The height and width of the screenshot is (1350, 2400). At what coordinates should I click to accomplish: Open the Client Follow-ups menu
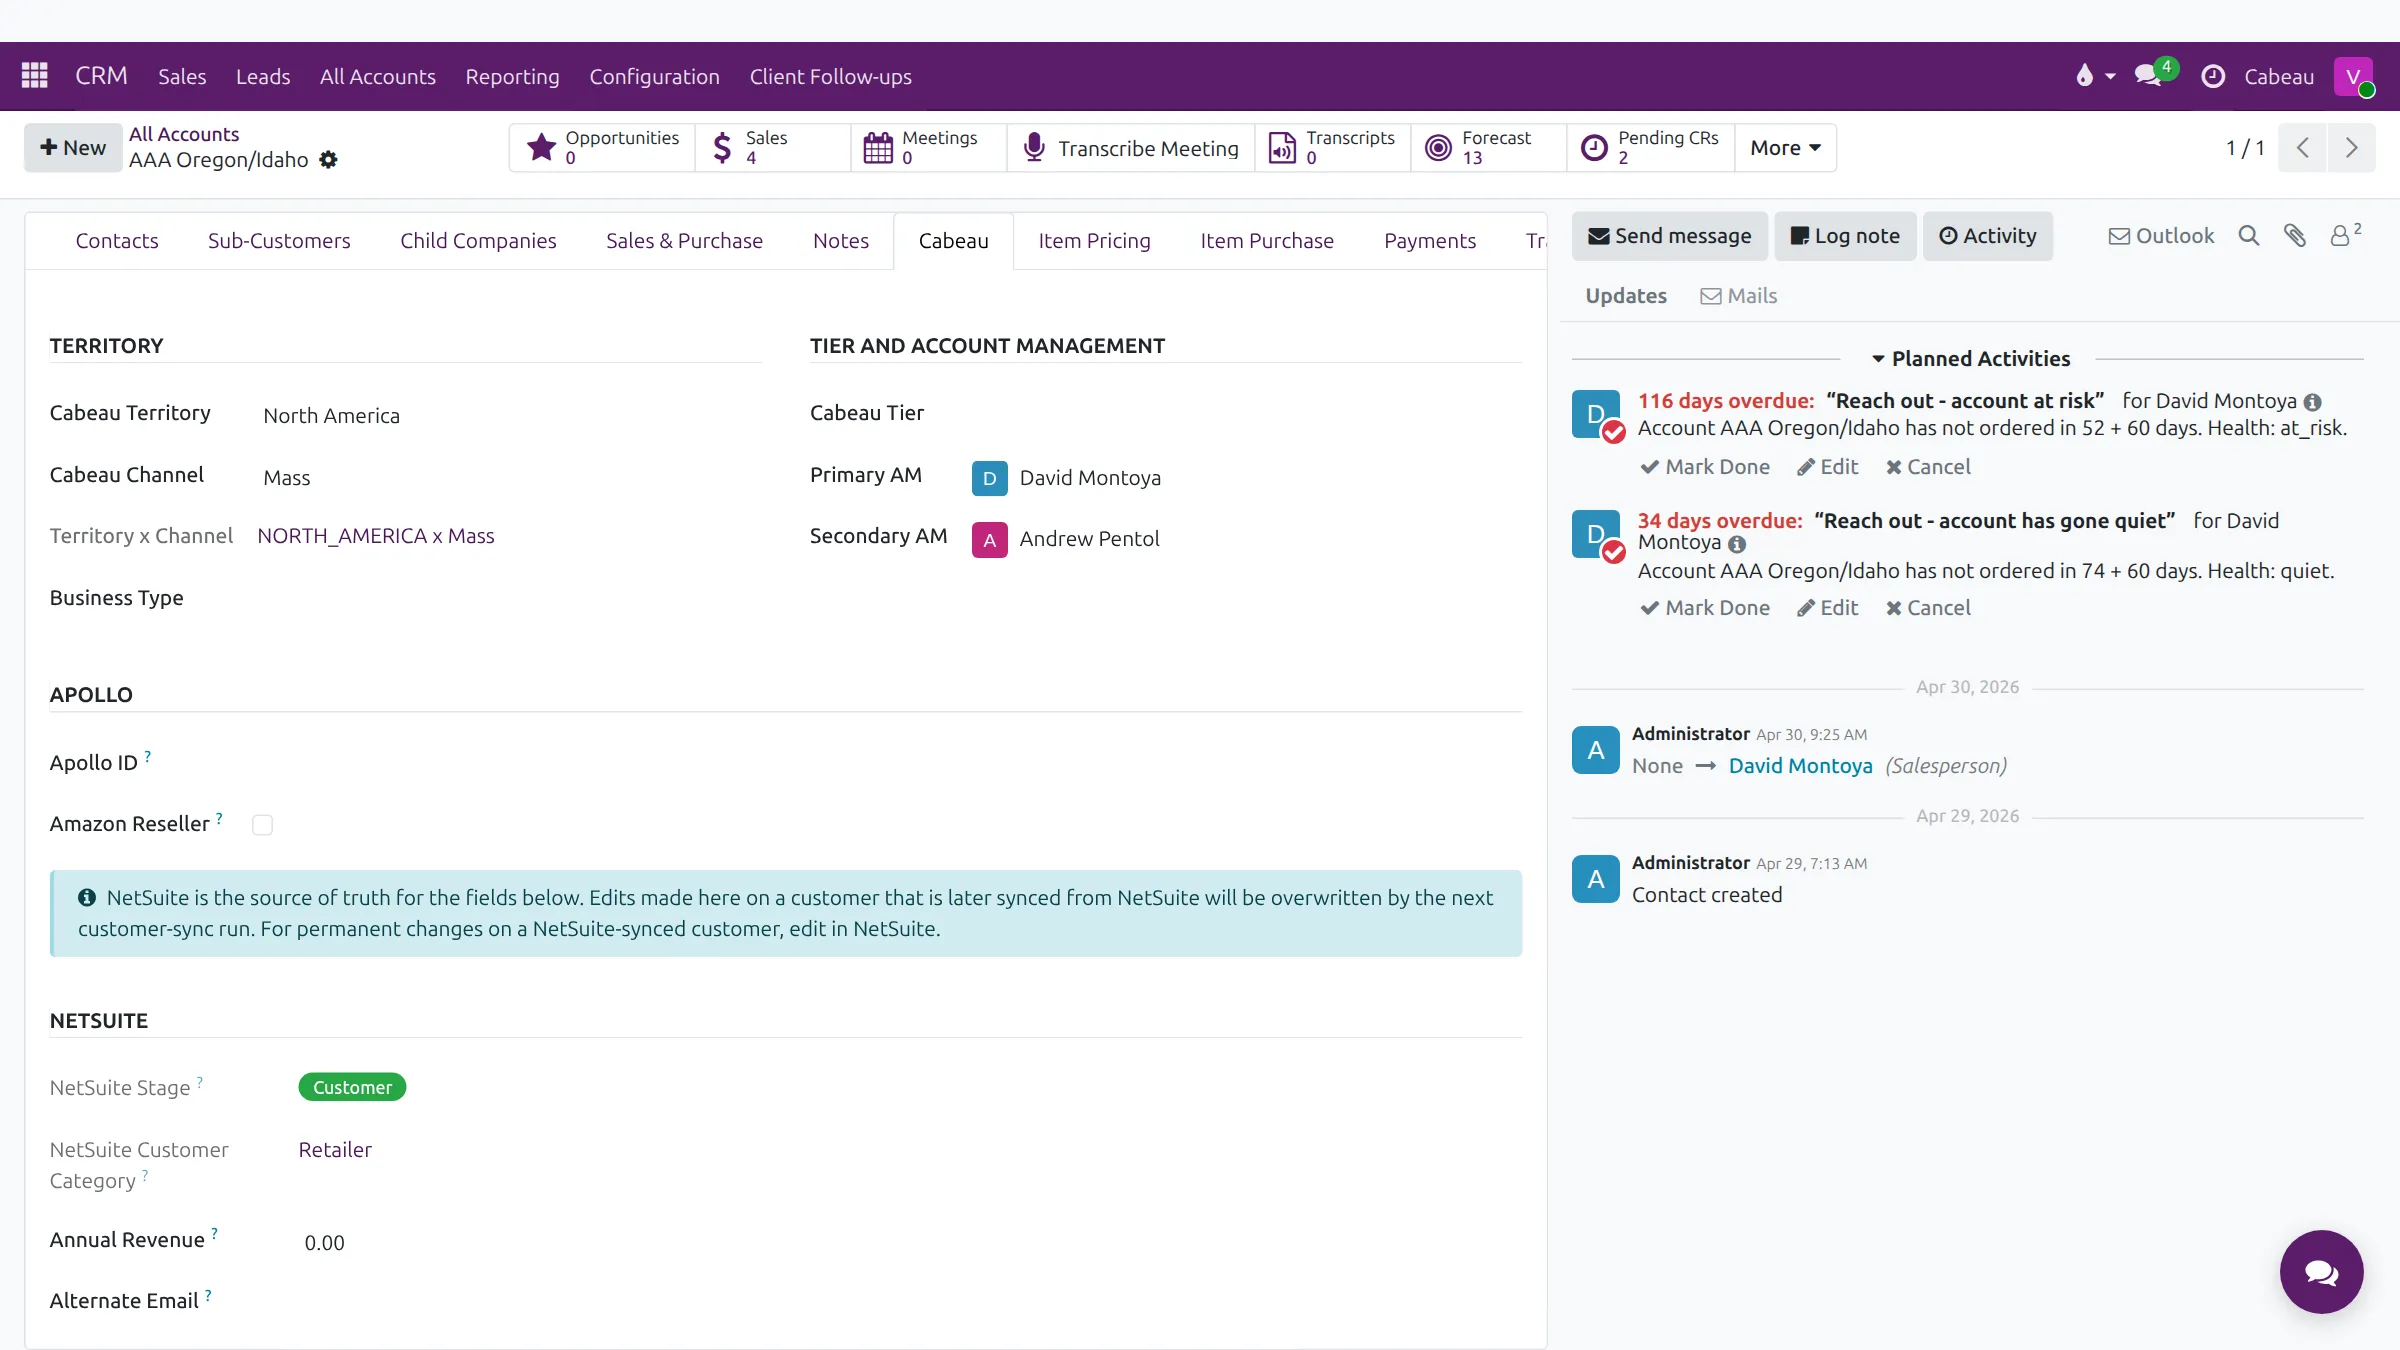coord(830,76)
